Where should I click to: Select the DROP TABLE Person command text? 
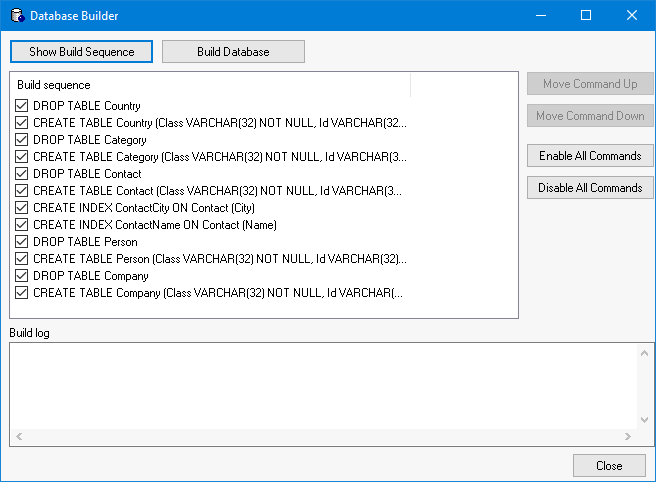tap(85, 242)
